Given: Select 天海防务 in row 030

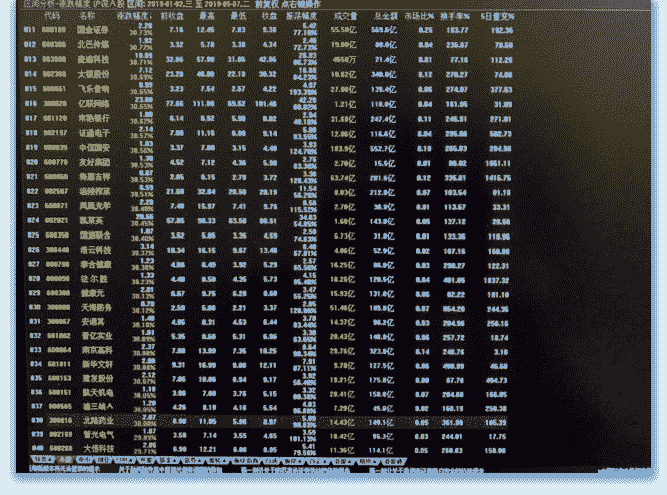Looking at the screenshot, I should point(97,307).
